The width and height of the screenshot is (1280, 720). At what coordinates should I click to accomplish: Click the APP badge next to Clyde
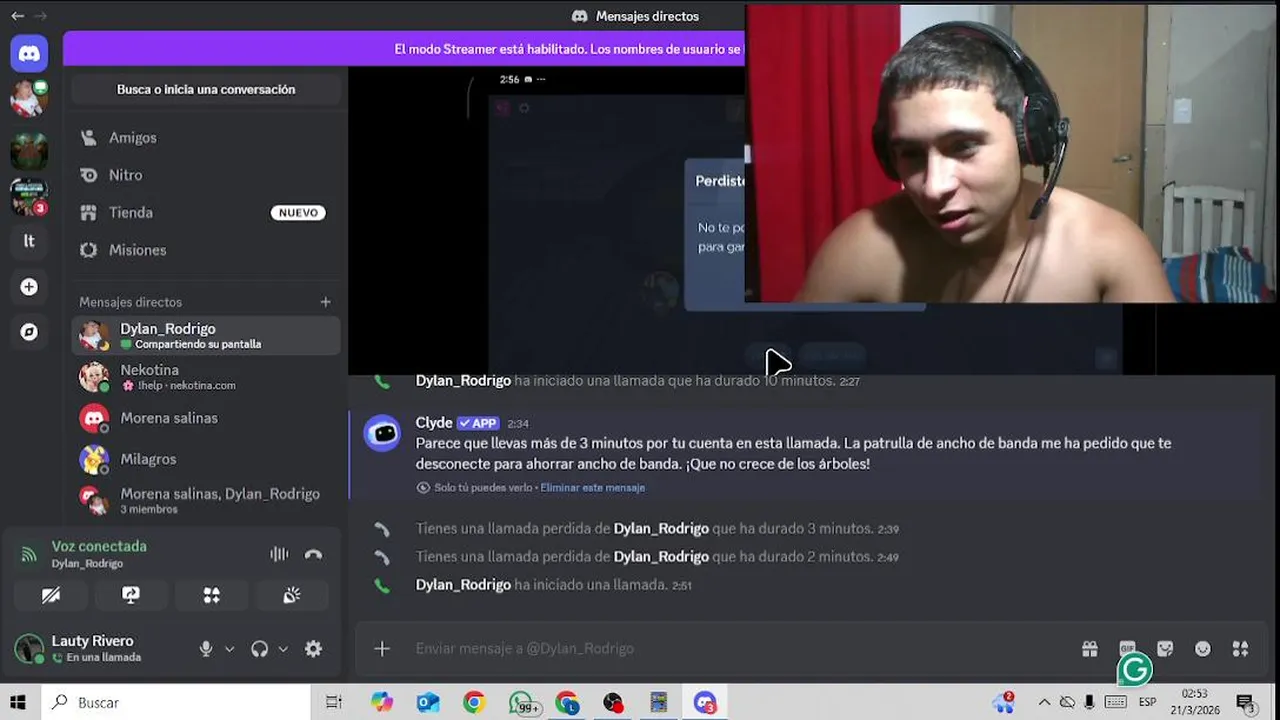(478, 423)
